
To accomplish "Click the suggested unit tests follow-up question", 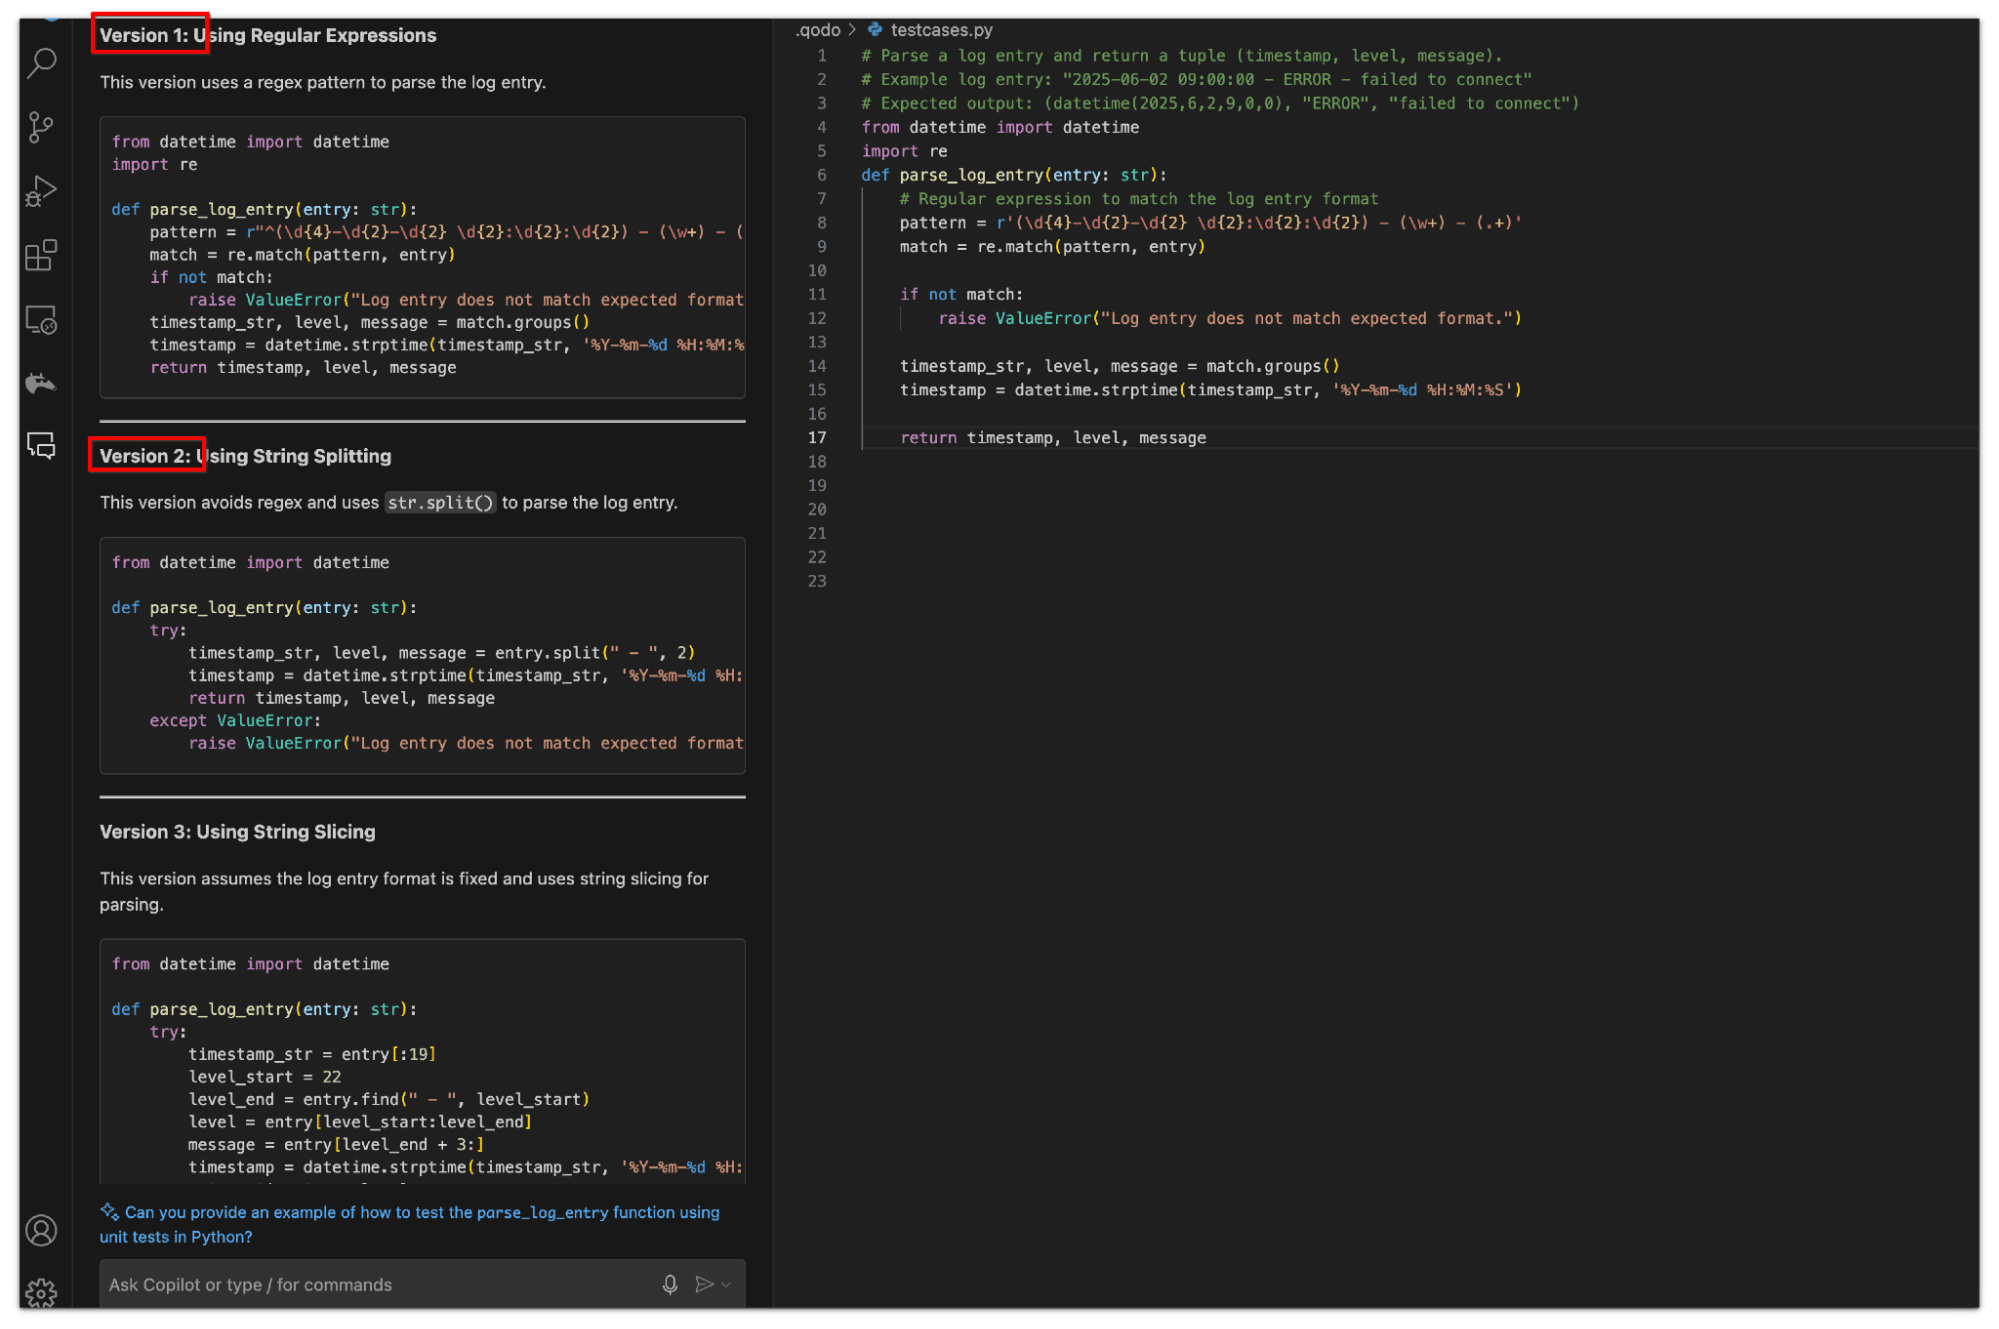I will click(x=410, y=1224).
